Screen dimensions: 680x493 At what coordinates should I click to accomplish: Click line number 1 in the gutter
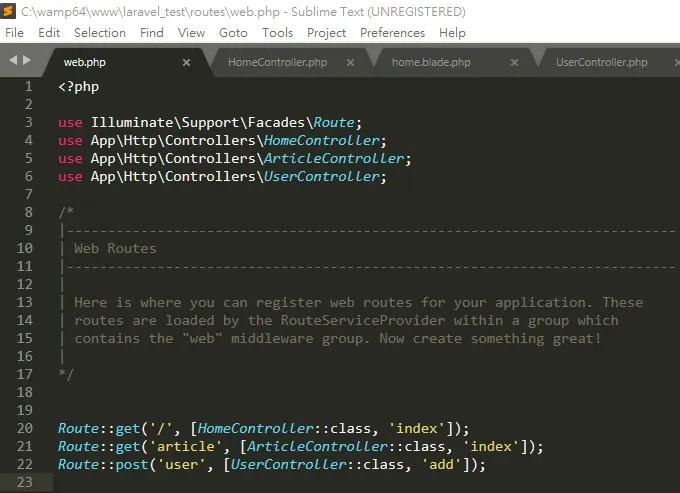pyautogui.click(x=29, y=86)
